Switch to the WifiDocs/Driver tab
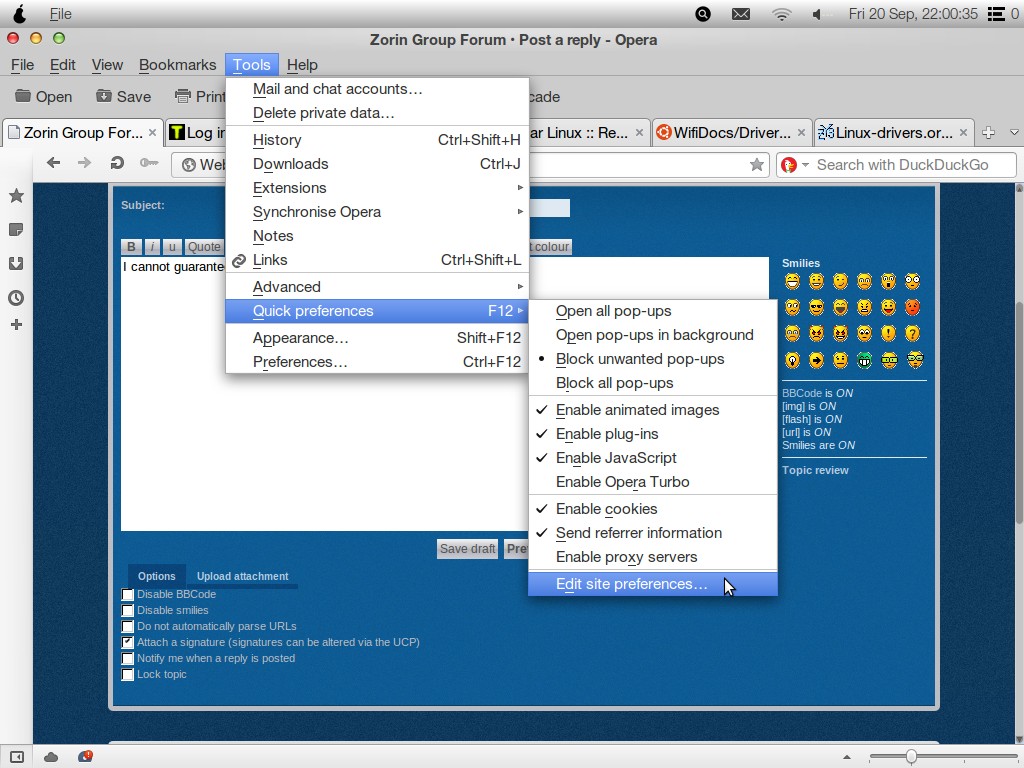 point(730,133)
